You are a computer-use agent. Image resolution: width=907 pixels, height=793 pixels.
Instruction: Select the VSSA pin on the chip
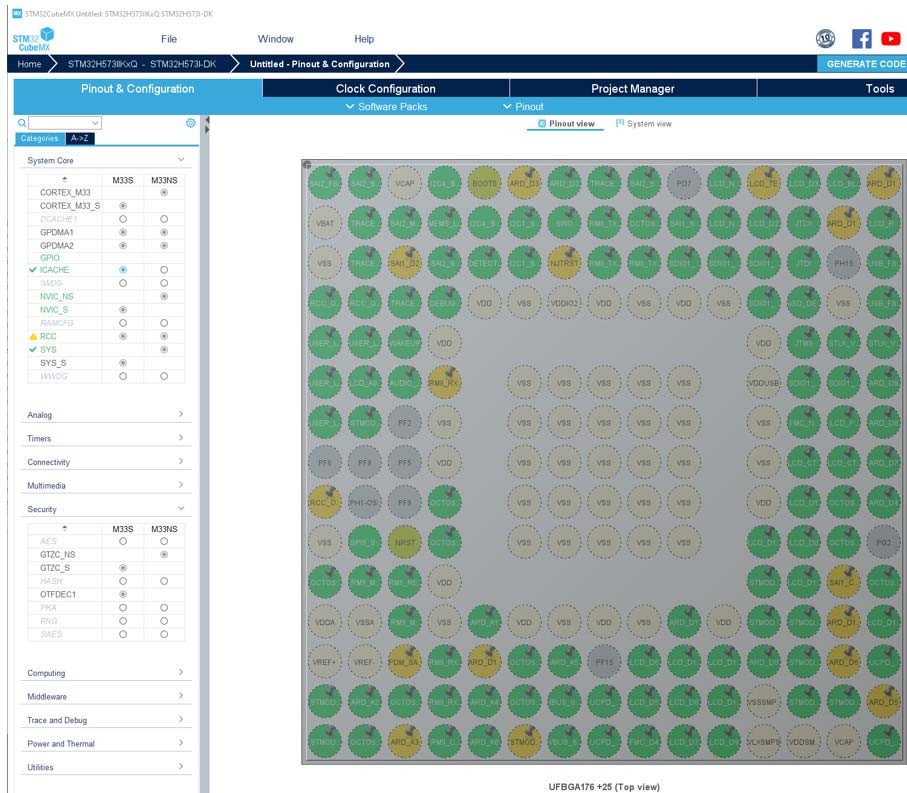pyautogui.click(x=364, y=622)
